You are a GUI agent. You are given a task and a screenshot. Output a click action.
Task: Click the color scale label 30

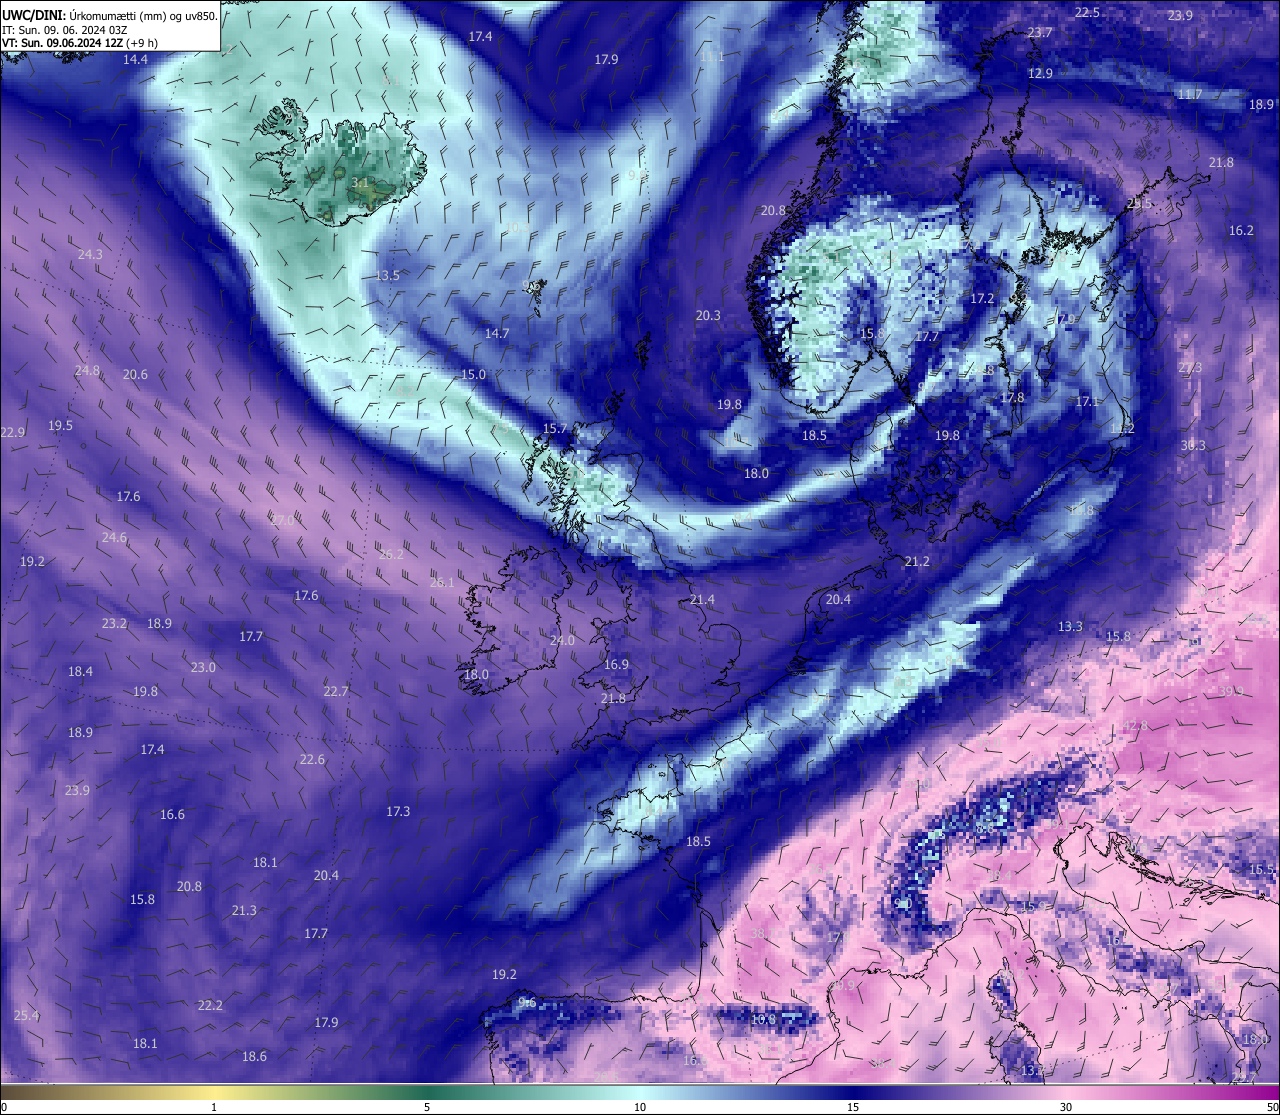click(1066, 1107)
